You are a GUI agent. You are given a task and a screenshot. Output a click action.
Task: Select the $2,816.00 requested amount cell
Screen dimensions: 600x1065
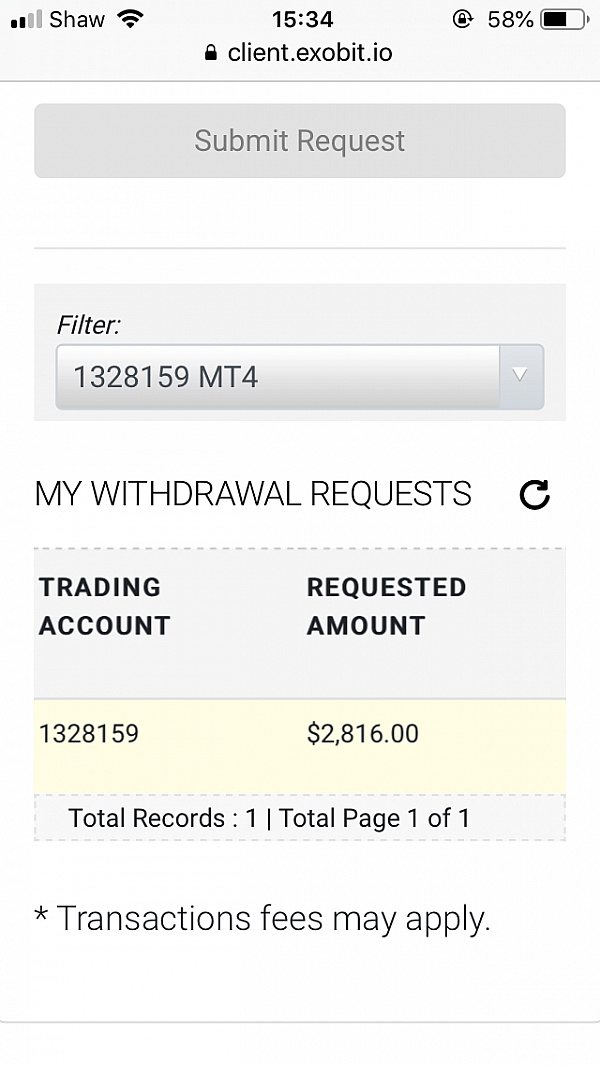(x=362, y=734)
